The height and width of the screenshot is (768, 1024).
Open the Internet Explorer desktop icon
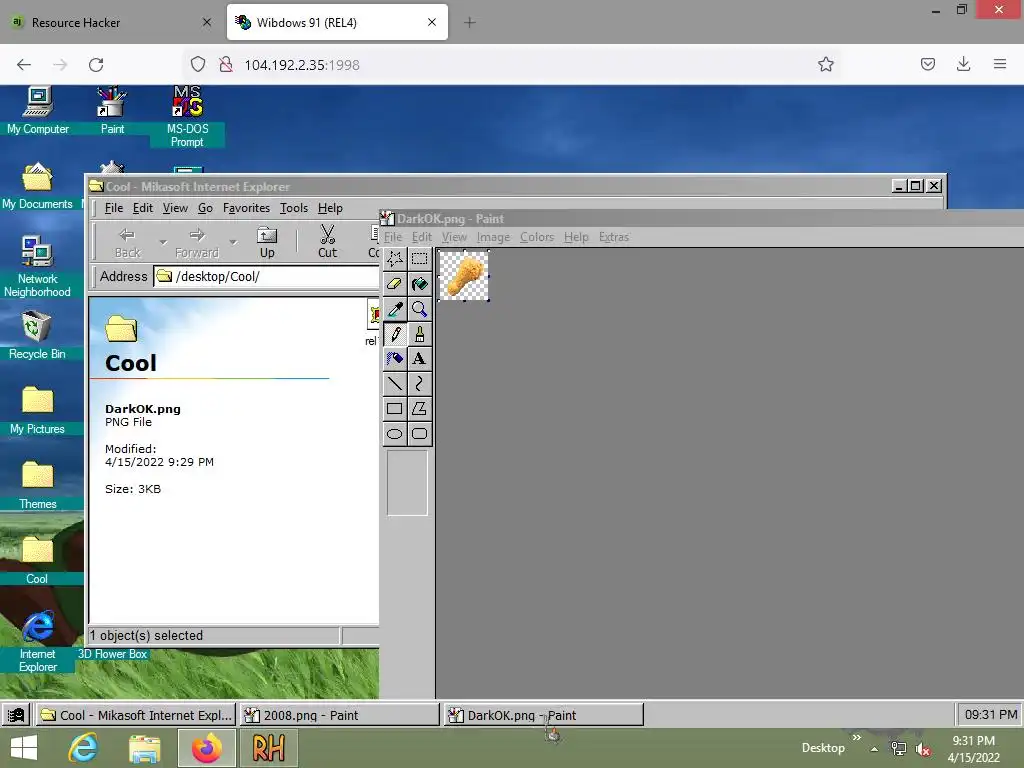[38, 641]
